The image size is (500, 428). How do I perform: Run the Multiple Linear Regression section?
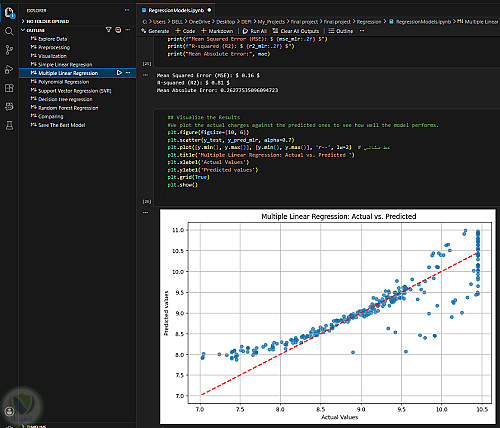coord(119,73)
